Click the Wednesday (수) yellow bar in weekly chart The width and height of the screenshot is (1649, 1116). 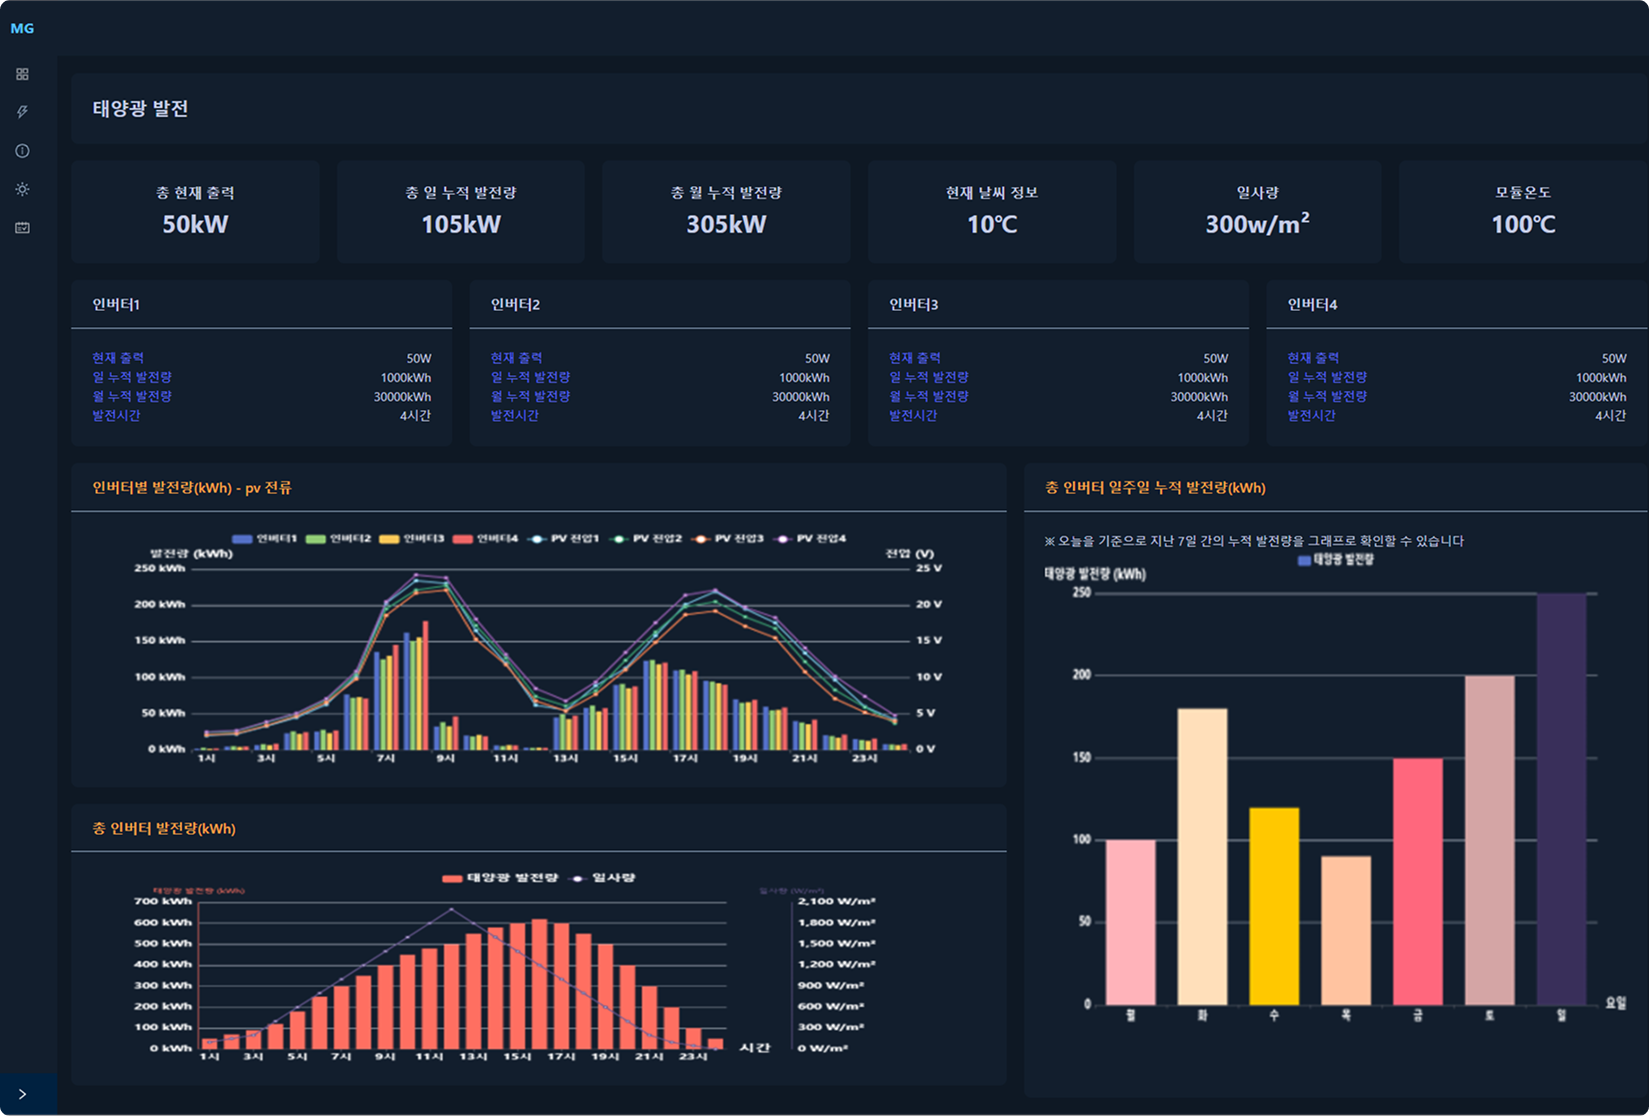click(x=1274, y=906)
